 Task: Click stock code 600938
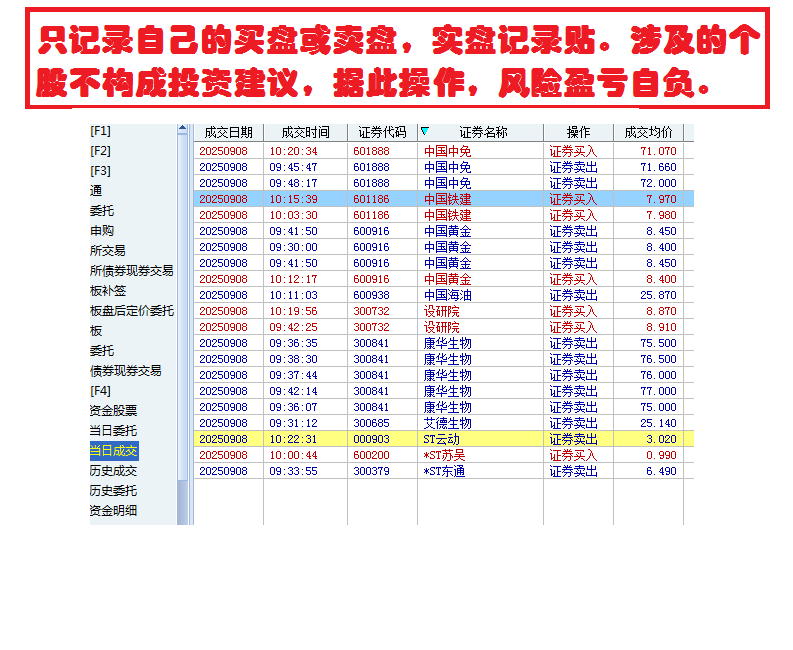click(371, 295)
